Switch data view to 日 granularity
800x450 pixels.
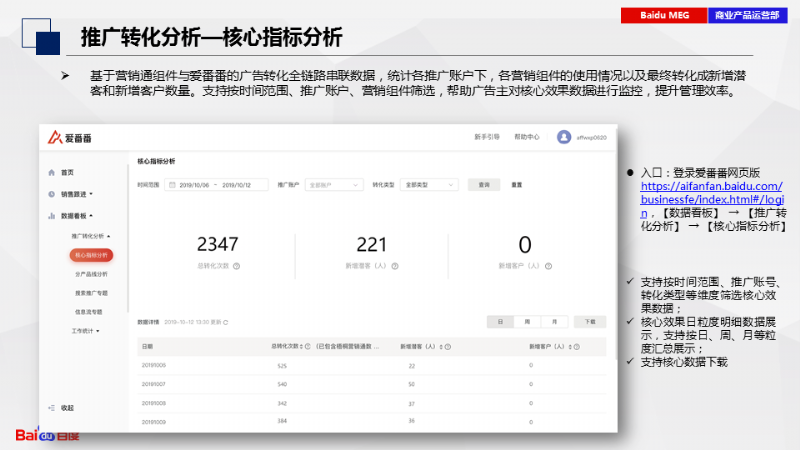click(499, 322)
